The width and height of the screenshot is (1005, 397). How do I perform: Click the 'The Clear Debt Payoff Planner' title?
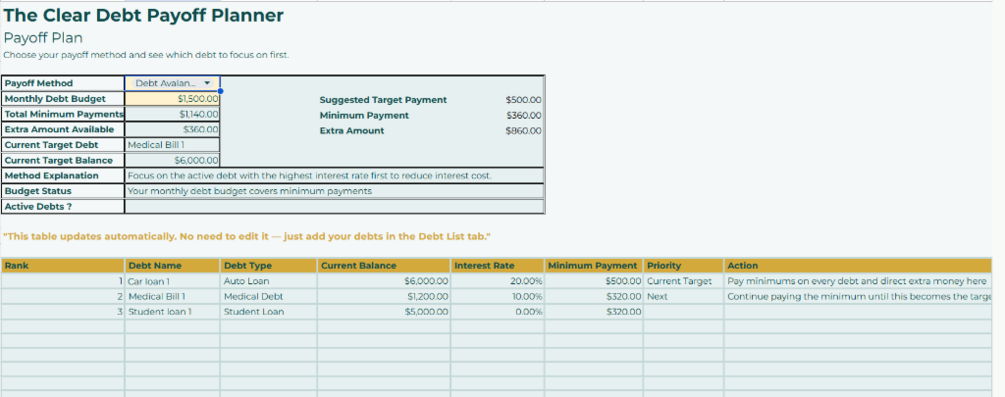(144, 15)
